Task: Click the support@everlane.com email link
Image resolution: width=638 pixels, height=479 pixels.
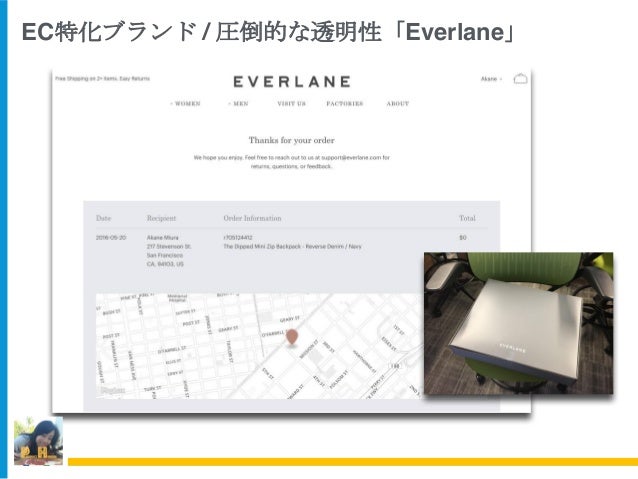Action: (x=351, y=157)
